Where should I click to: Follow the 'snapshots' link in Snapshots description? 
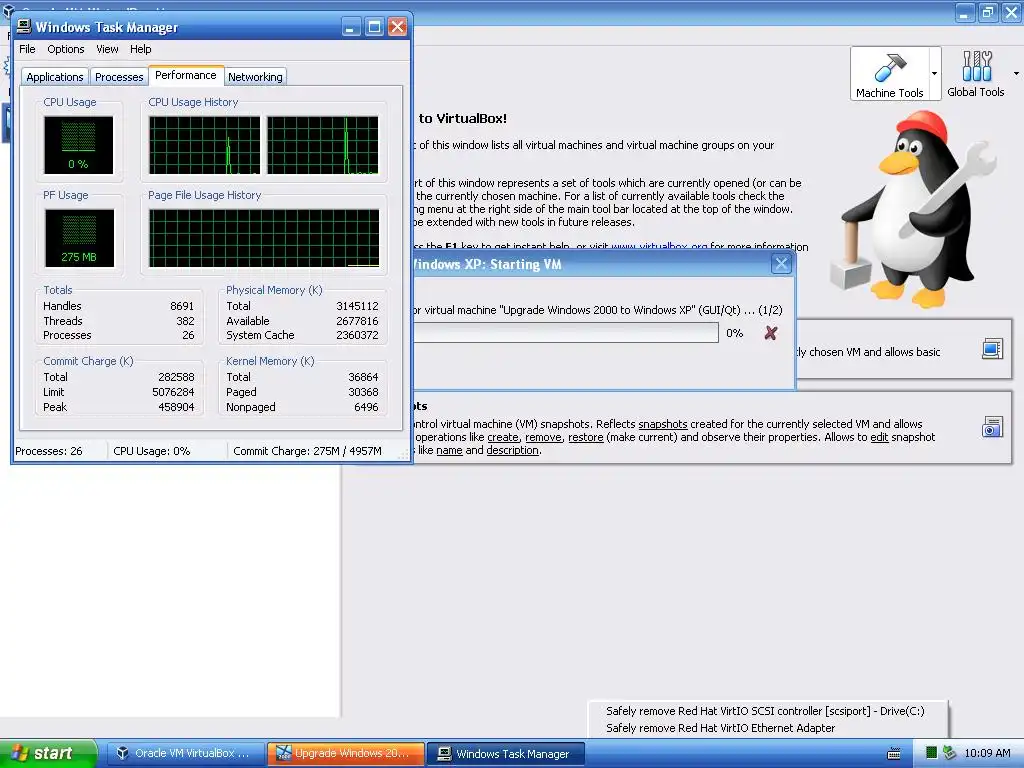click(663, 424)
